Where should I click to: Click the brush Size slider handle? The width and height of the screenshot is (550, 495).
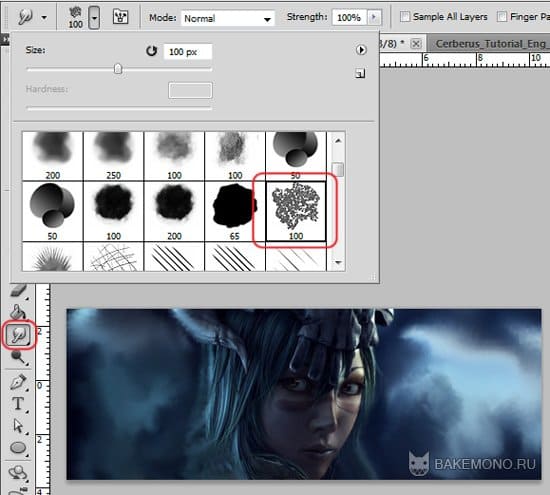tap(118, 69)
